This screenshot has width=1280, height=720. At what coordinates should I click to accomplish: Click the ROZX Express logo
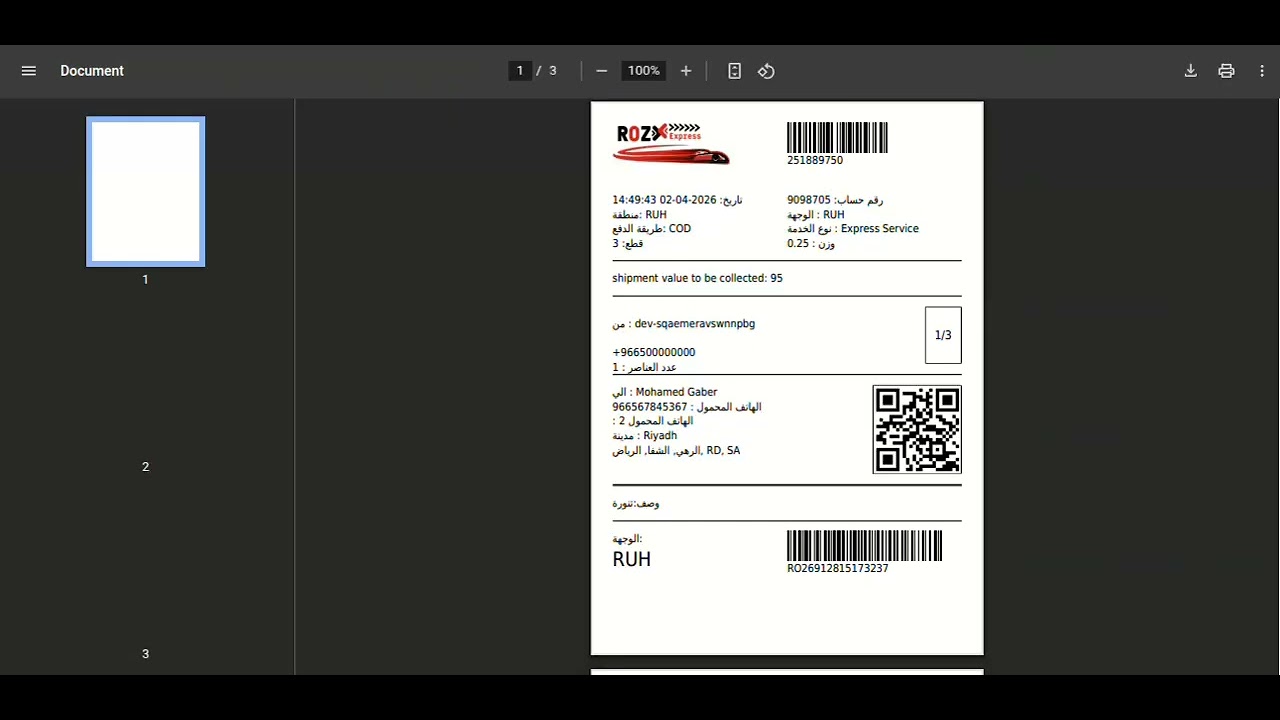tap(671, 143)
